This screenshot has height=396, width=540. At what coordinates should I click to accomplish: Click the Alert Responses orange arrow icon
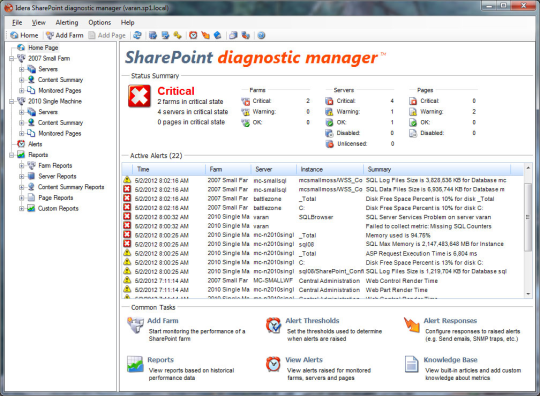412,325
